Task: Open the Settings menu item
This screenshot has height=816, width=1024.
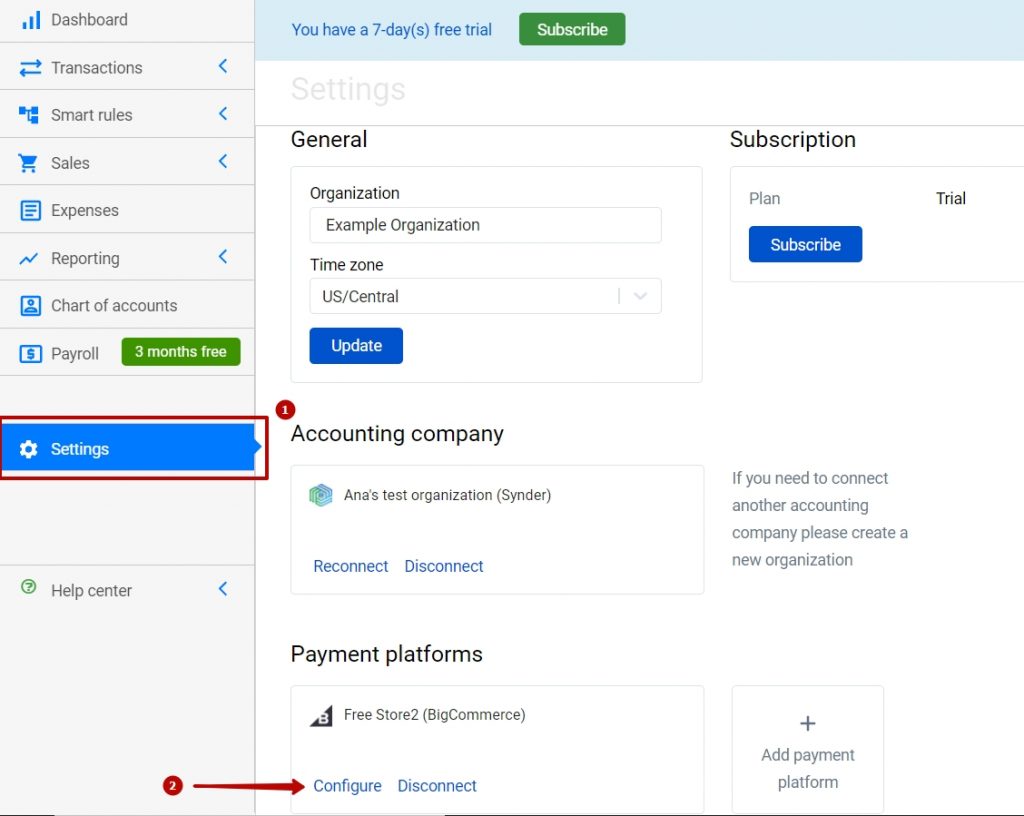Action: click(127, 449)
